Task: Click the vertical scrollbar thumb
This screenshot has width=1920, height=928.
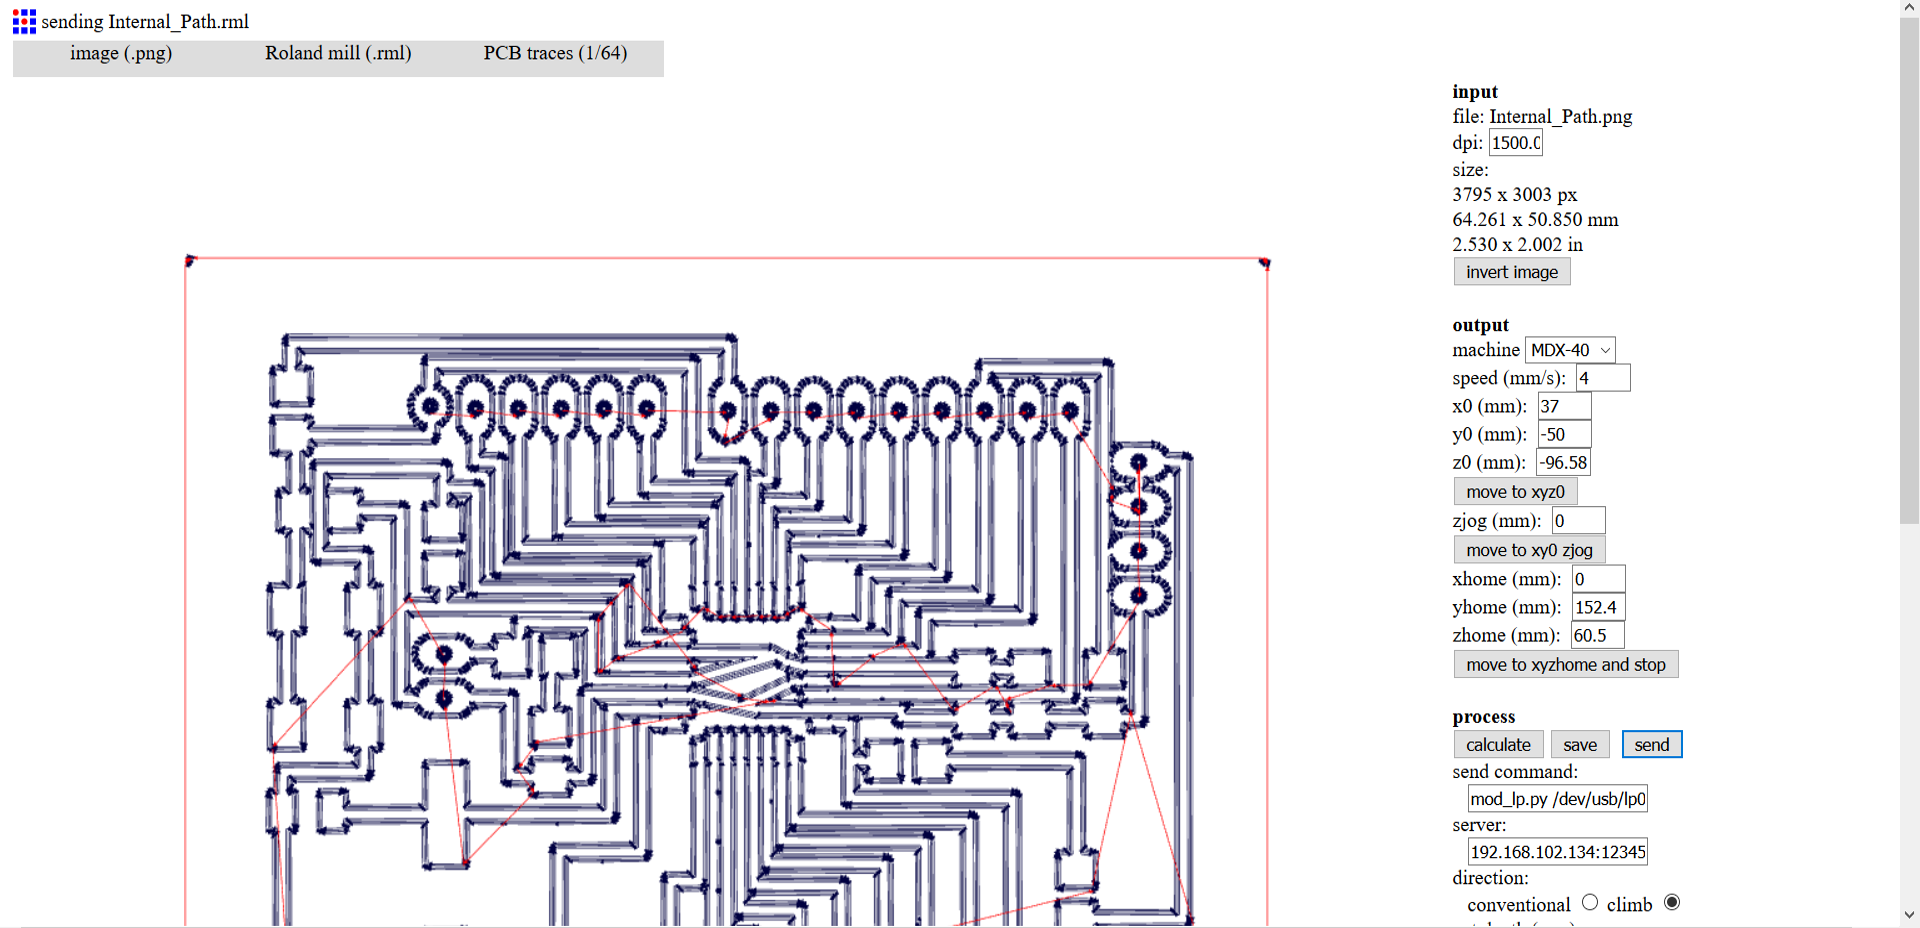Action: [x=1909, y=270]
